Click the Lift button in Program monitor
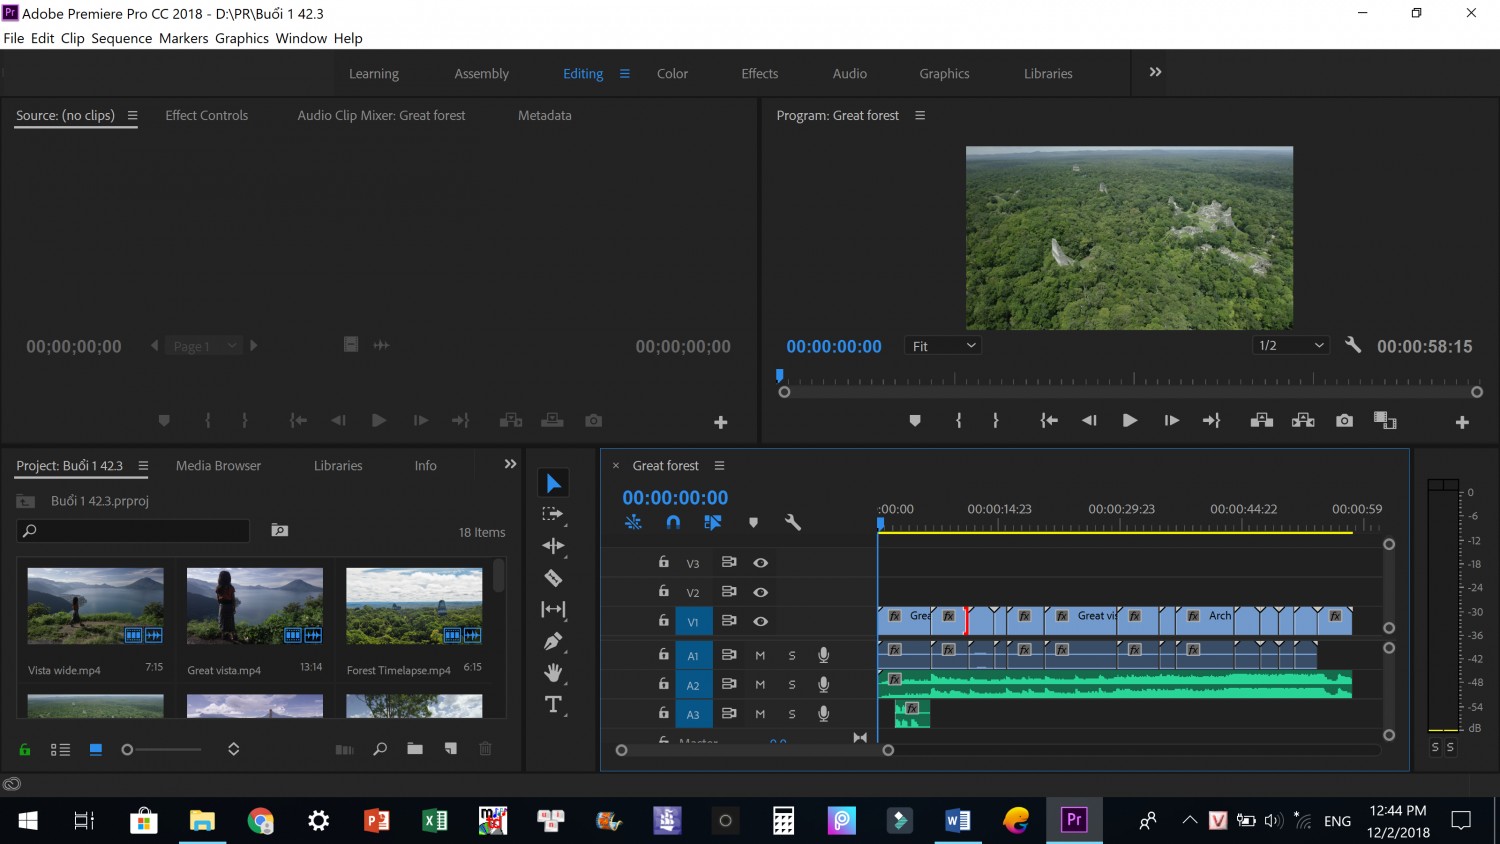This screenshot has width=1500, height=844. (1261, 421)
